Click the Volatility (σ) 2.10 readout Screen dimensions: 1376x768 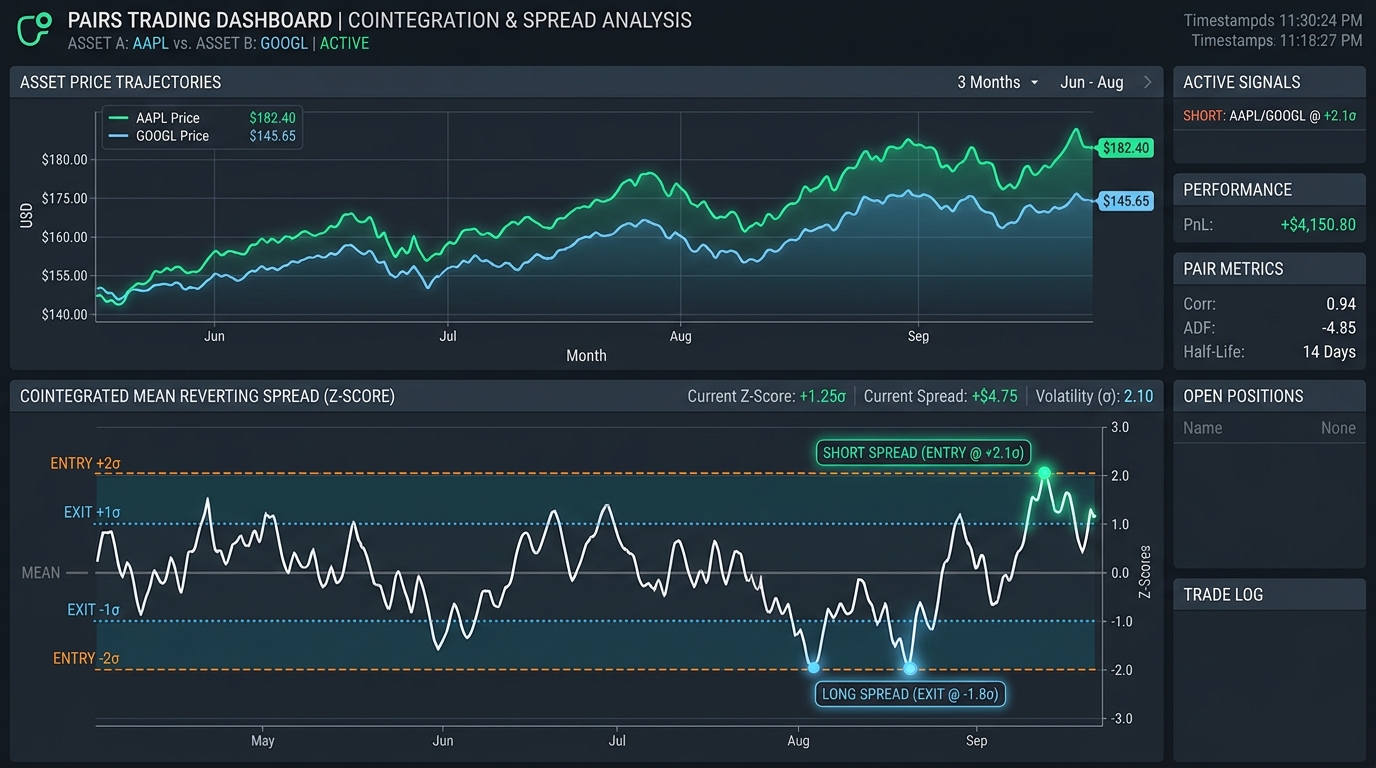pyautogui.click(x=1094, y=396)
